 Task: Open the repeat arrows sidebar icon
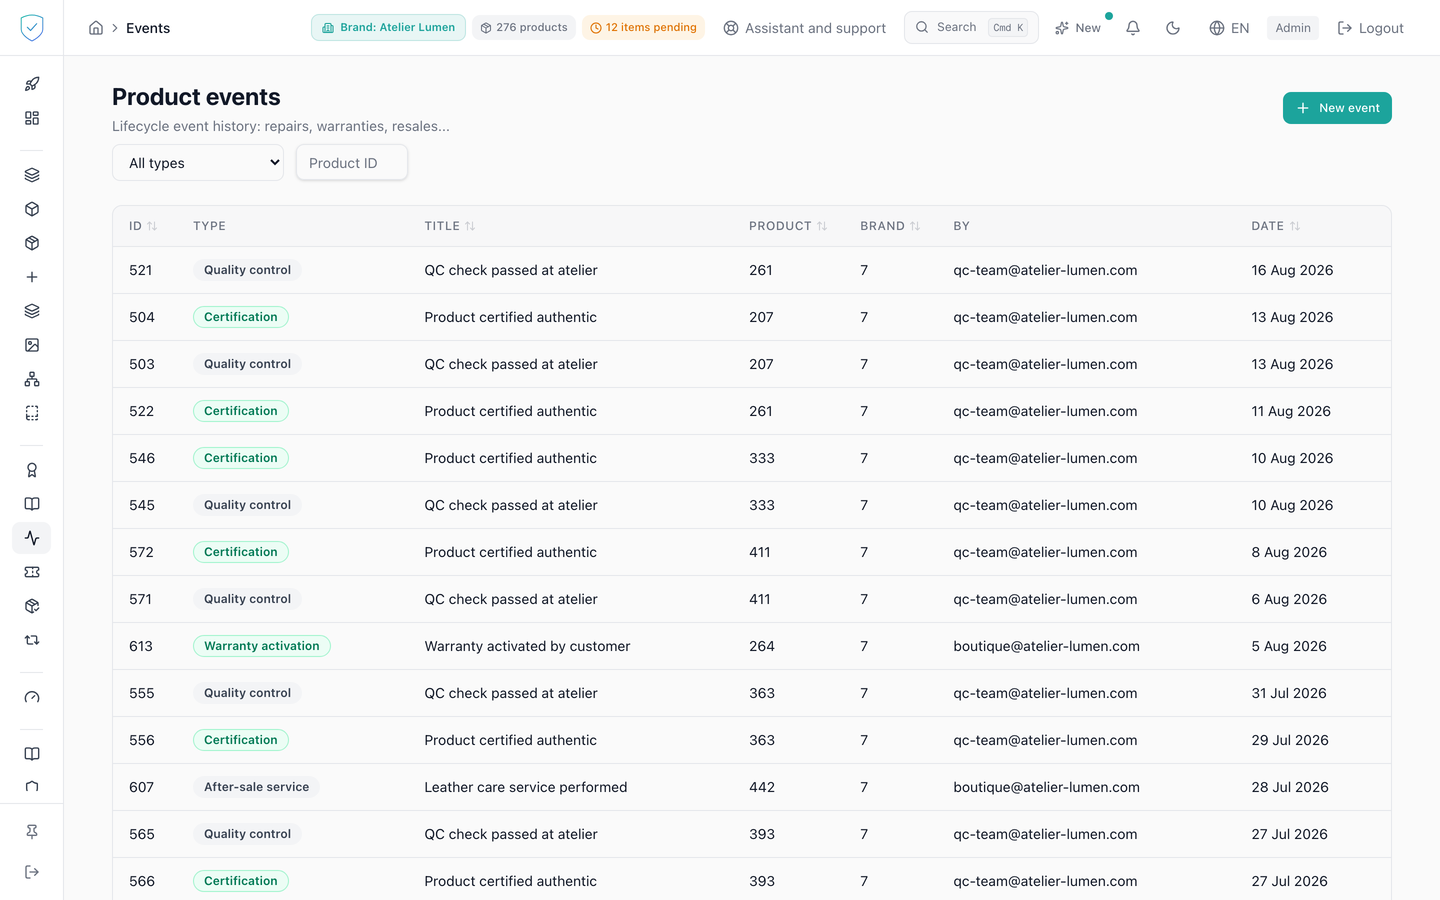pos(32,640)
